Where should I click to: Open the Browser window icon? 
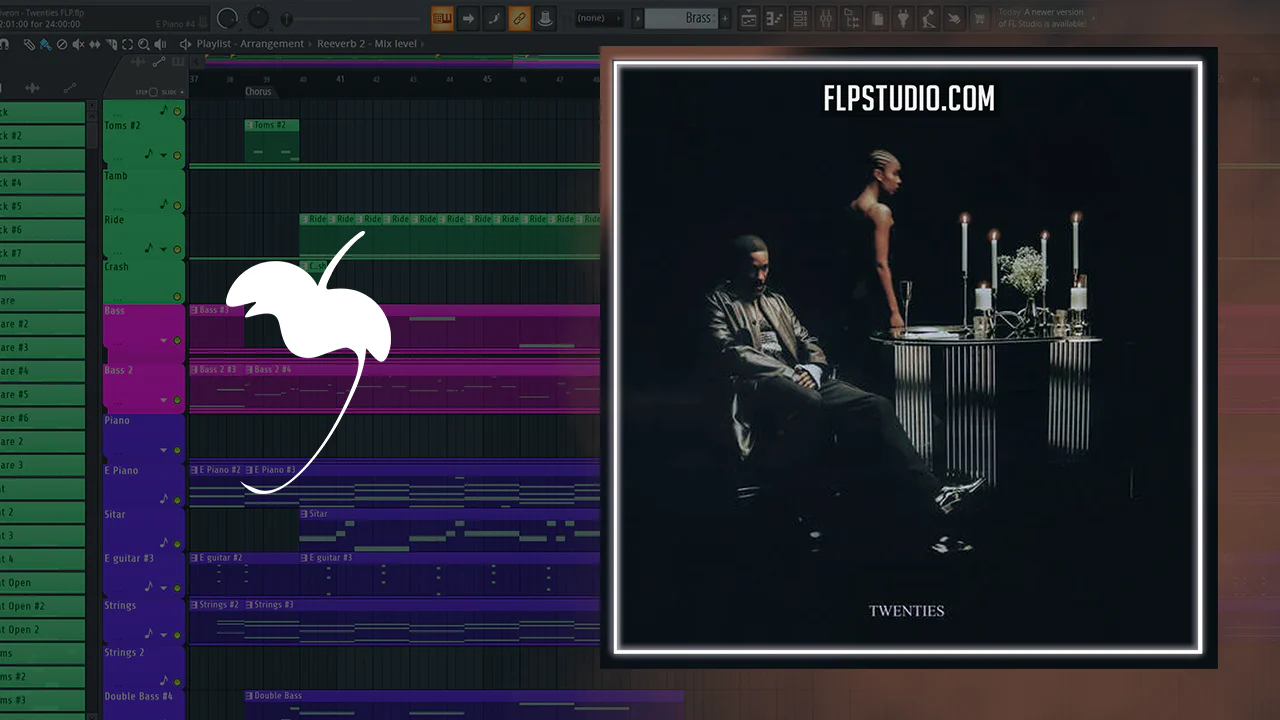pyautogui.click(x=852, y=18)
